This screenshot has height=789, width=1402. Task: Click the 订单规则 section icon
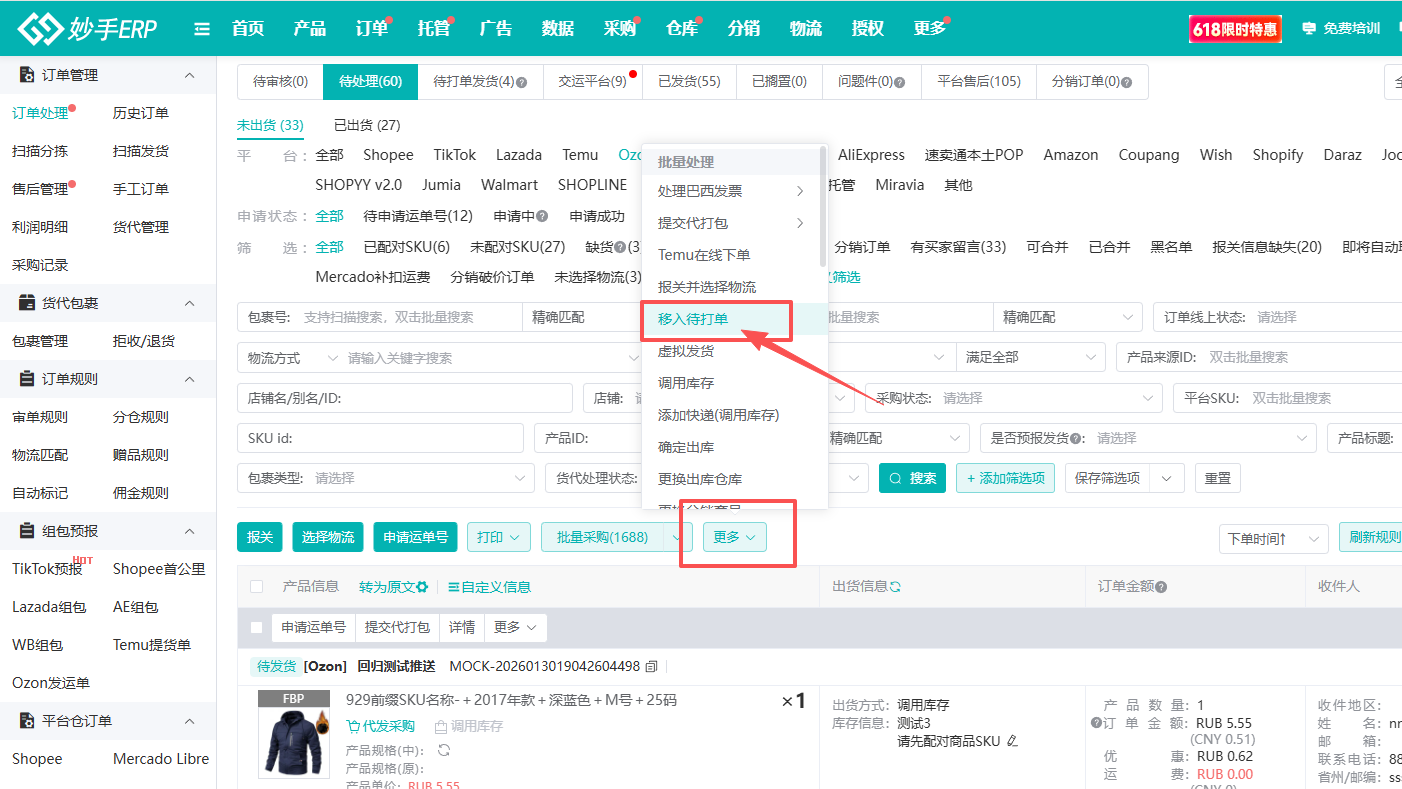pos(26,379)
